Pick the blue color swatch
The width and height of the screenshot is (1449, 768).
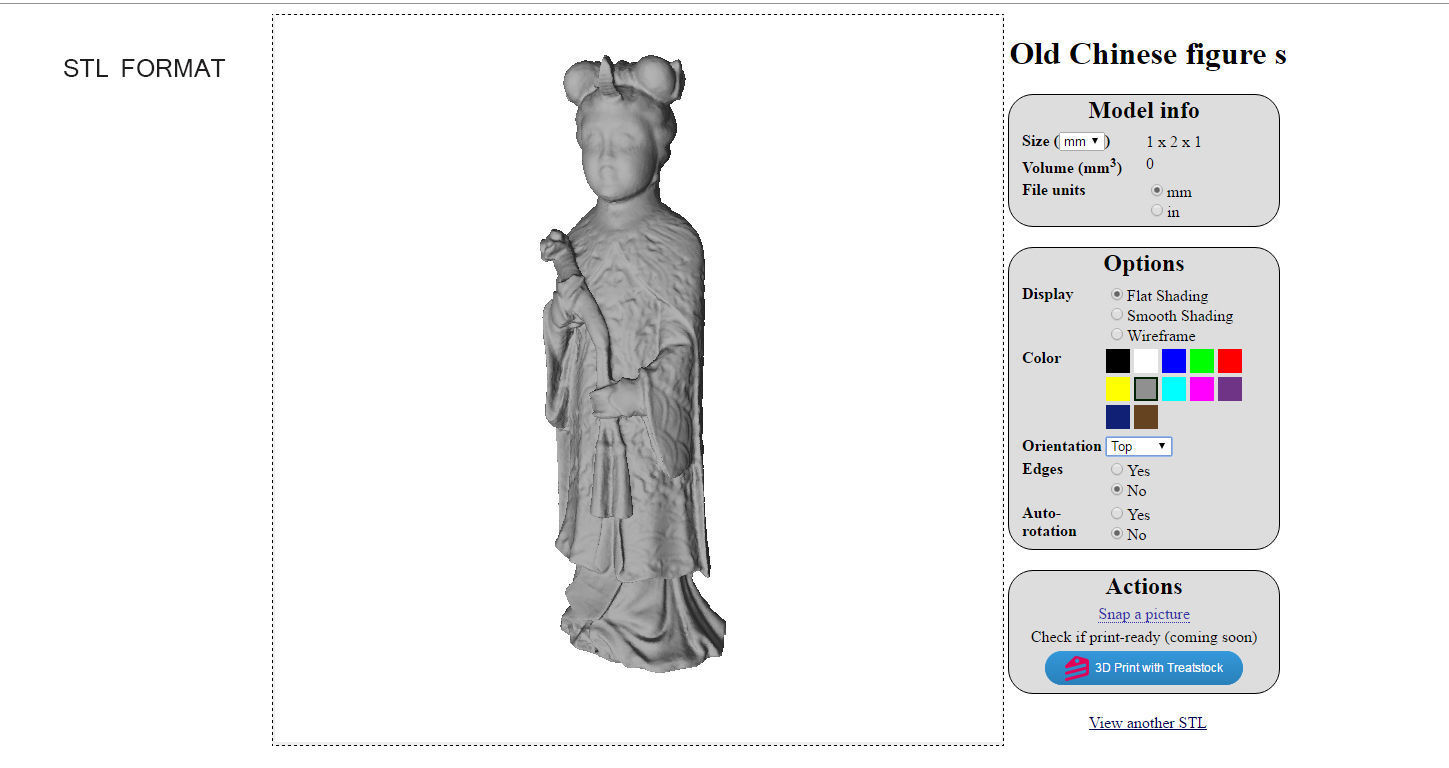1174,361
